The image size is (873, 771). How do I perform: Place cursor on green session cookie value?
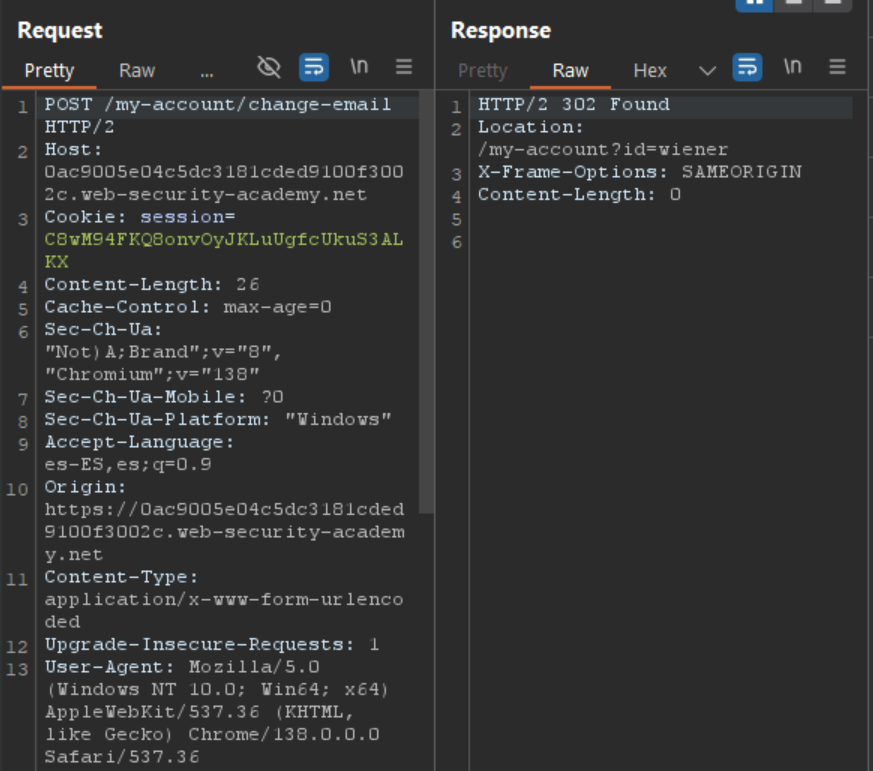(x=223, y=251)
